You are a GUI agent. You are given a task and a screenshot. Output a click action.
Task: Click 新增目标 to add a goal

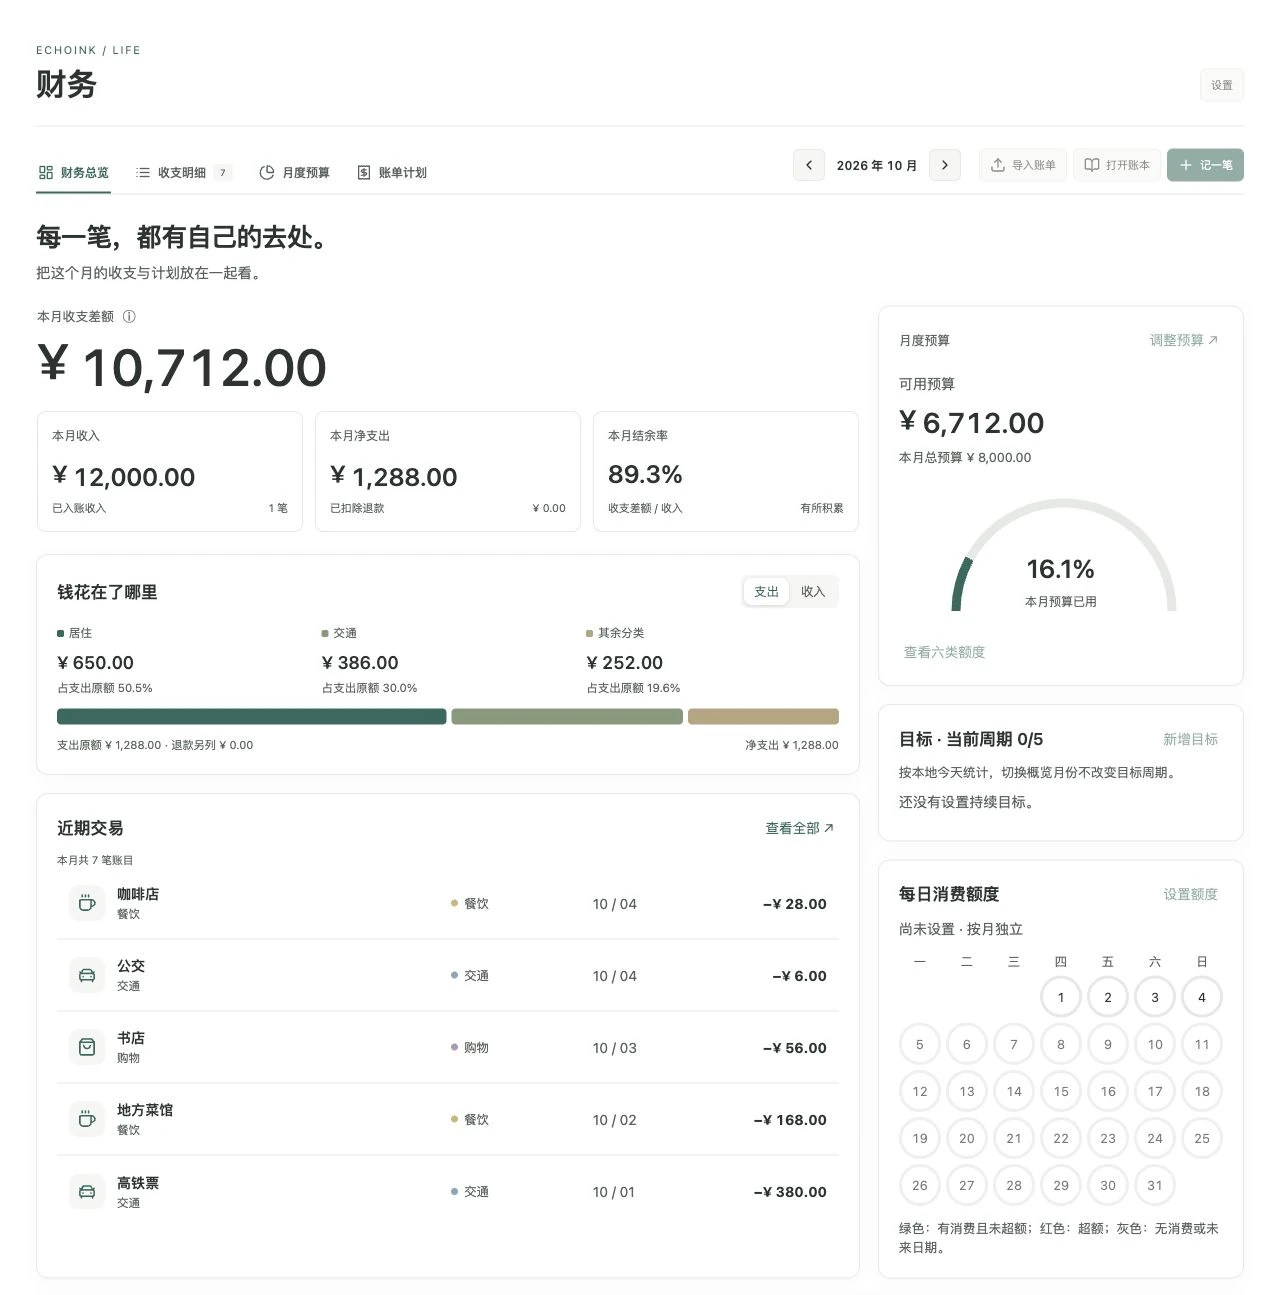(x=1190, y=739)
